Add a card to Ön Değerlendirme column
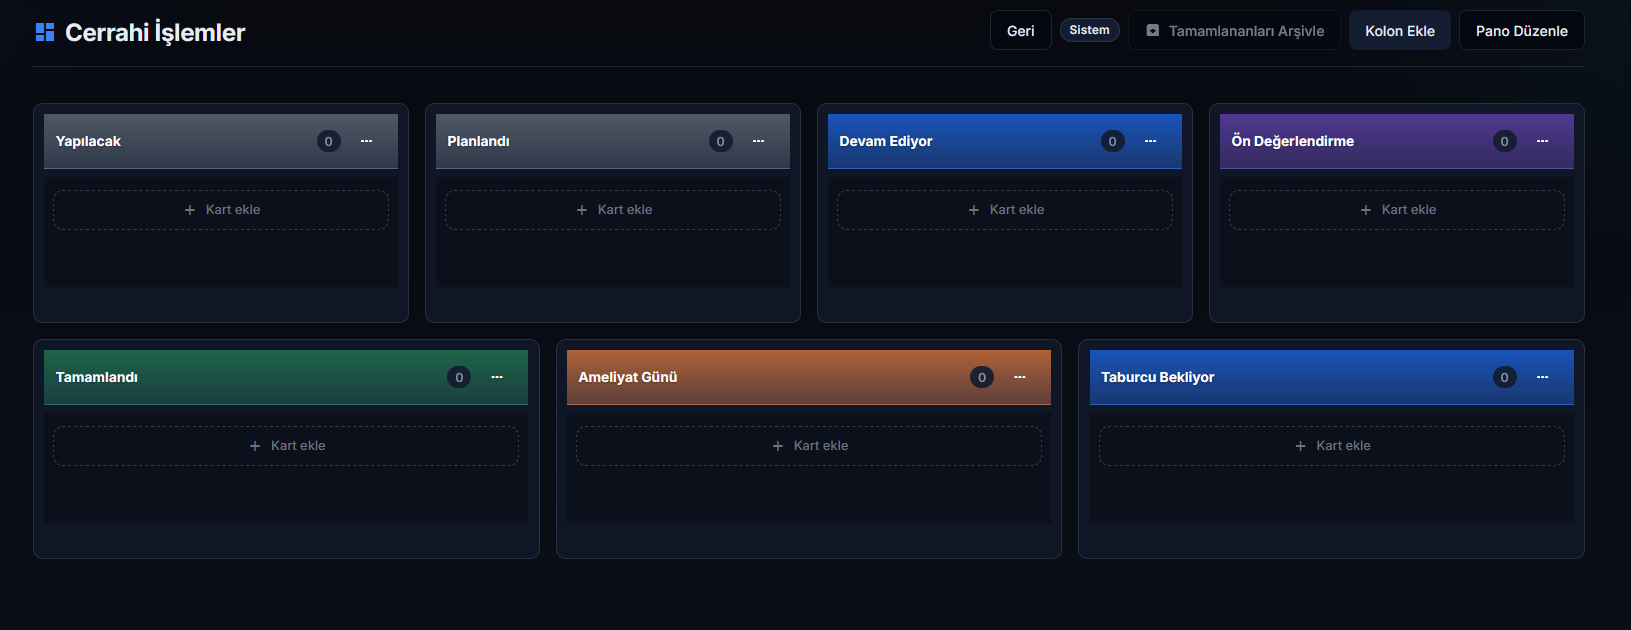1631x630 pixels. click(x=1397, y=210)
